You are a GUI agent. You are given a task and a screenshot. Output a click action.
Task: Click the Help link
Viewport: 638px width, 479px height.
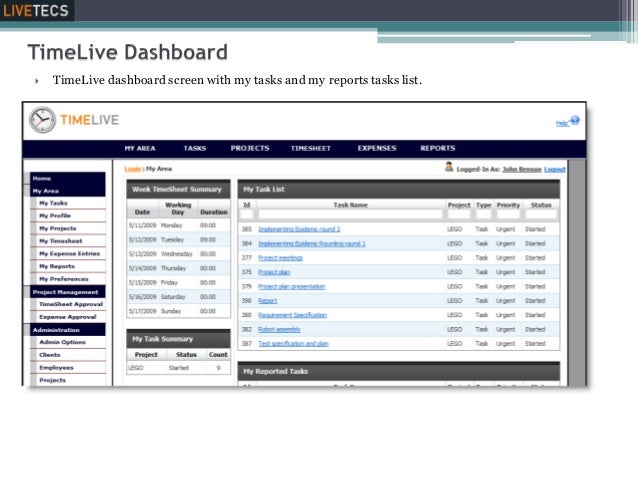click(x=562, y=123)
